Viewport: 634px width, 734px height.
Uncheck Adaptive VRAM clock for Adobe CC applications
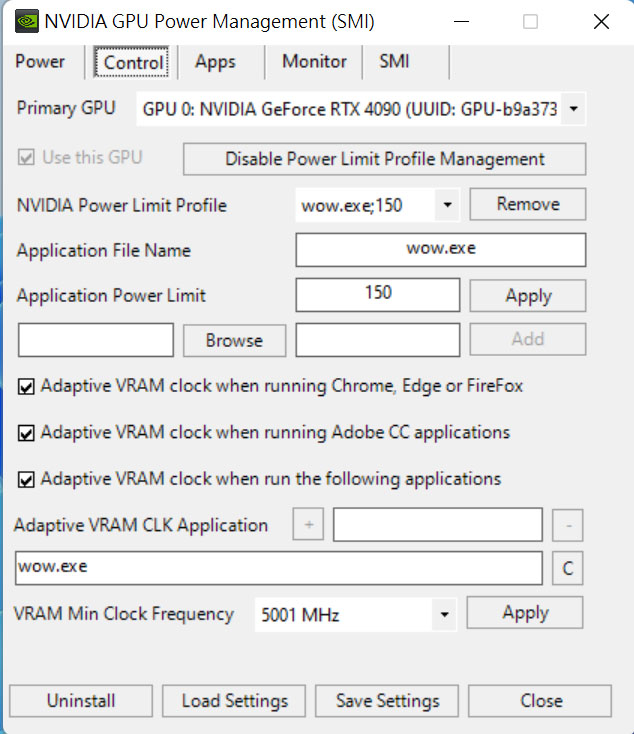tap(26, 433)
